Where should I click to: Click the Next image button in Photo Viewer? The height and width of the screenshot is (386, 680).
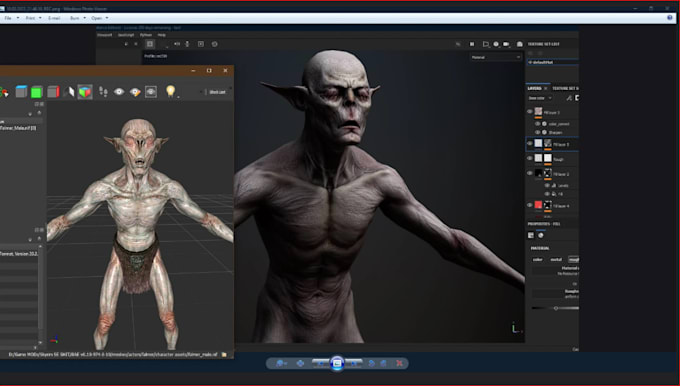tap(354, 363)
